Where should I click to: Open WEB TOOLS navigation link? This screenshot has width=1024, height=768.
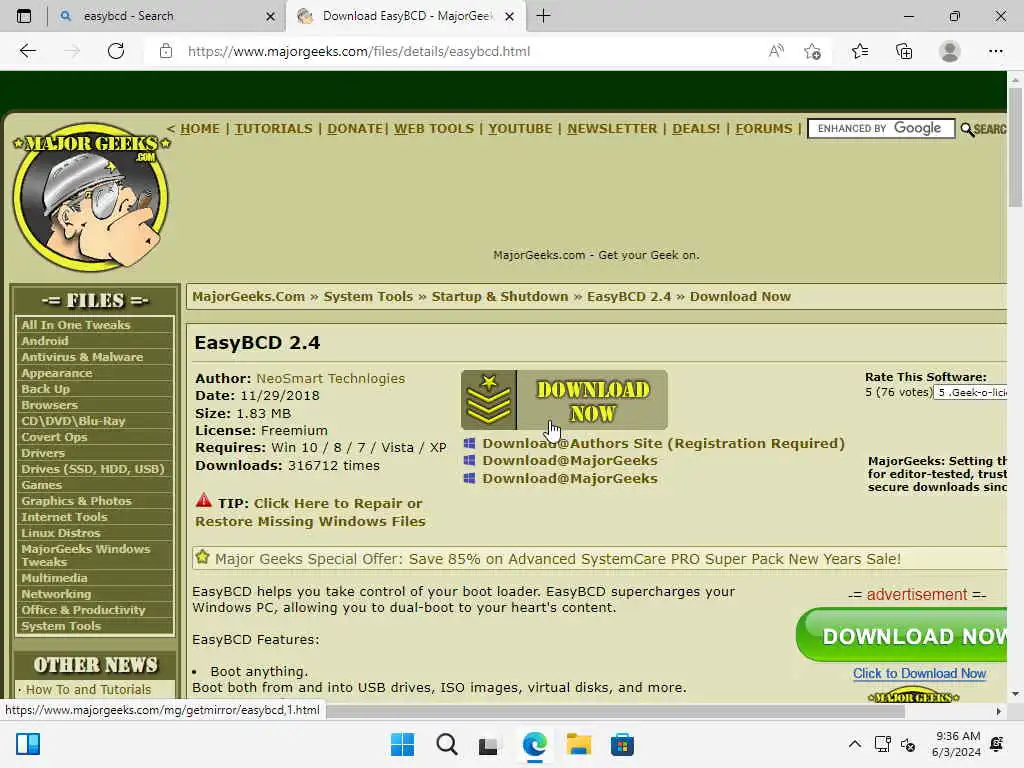434,129
